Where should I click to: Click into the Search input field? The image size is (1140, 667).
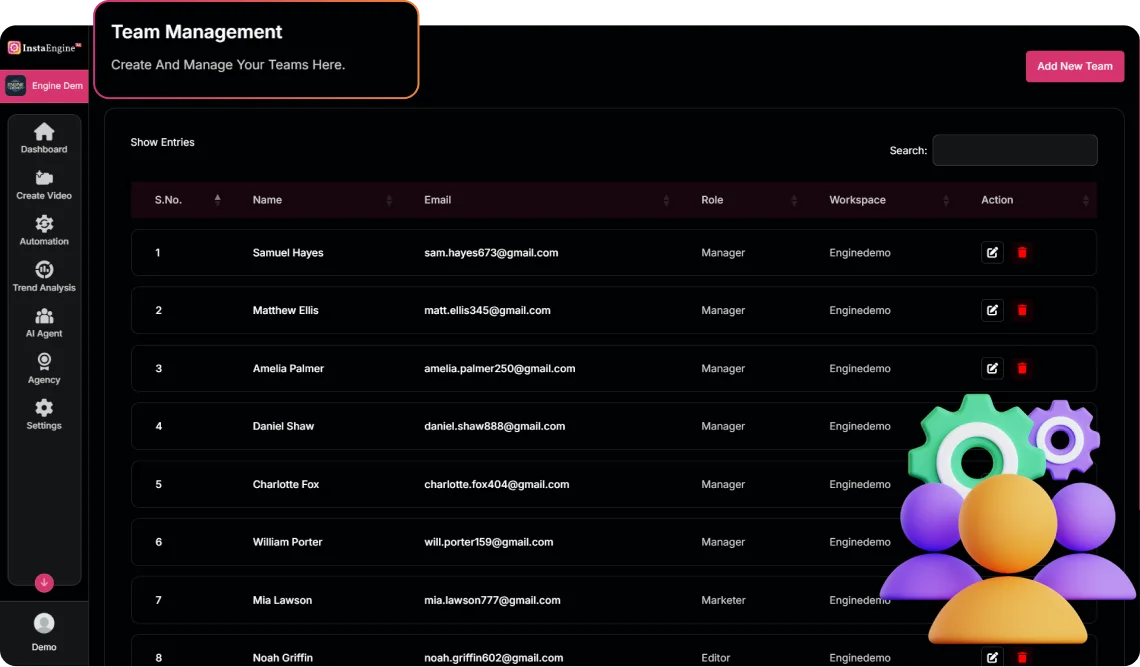pos(1014,150)
